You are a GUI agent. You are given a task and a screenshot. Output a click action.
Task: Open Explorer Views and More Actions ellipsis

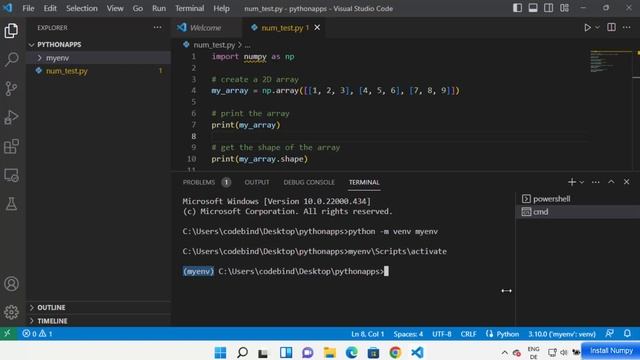tap(157, 27)
